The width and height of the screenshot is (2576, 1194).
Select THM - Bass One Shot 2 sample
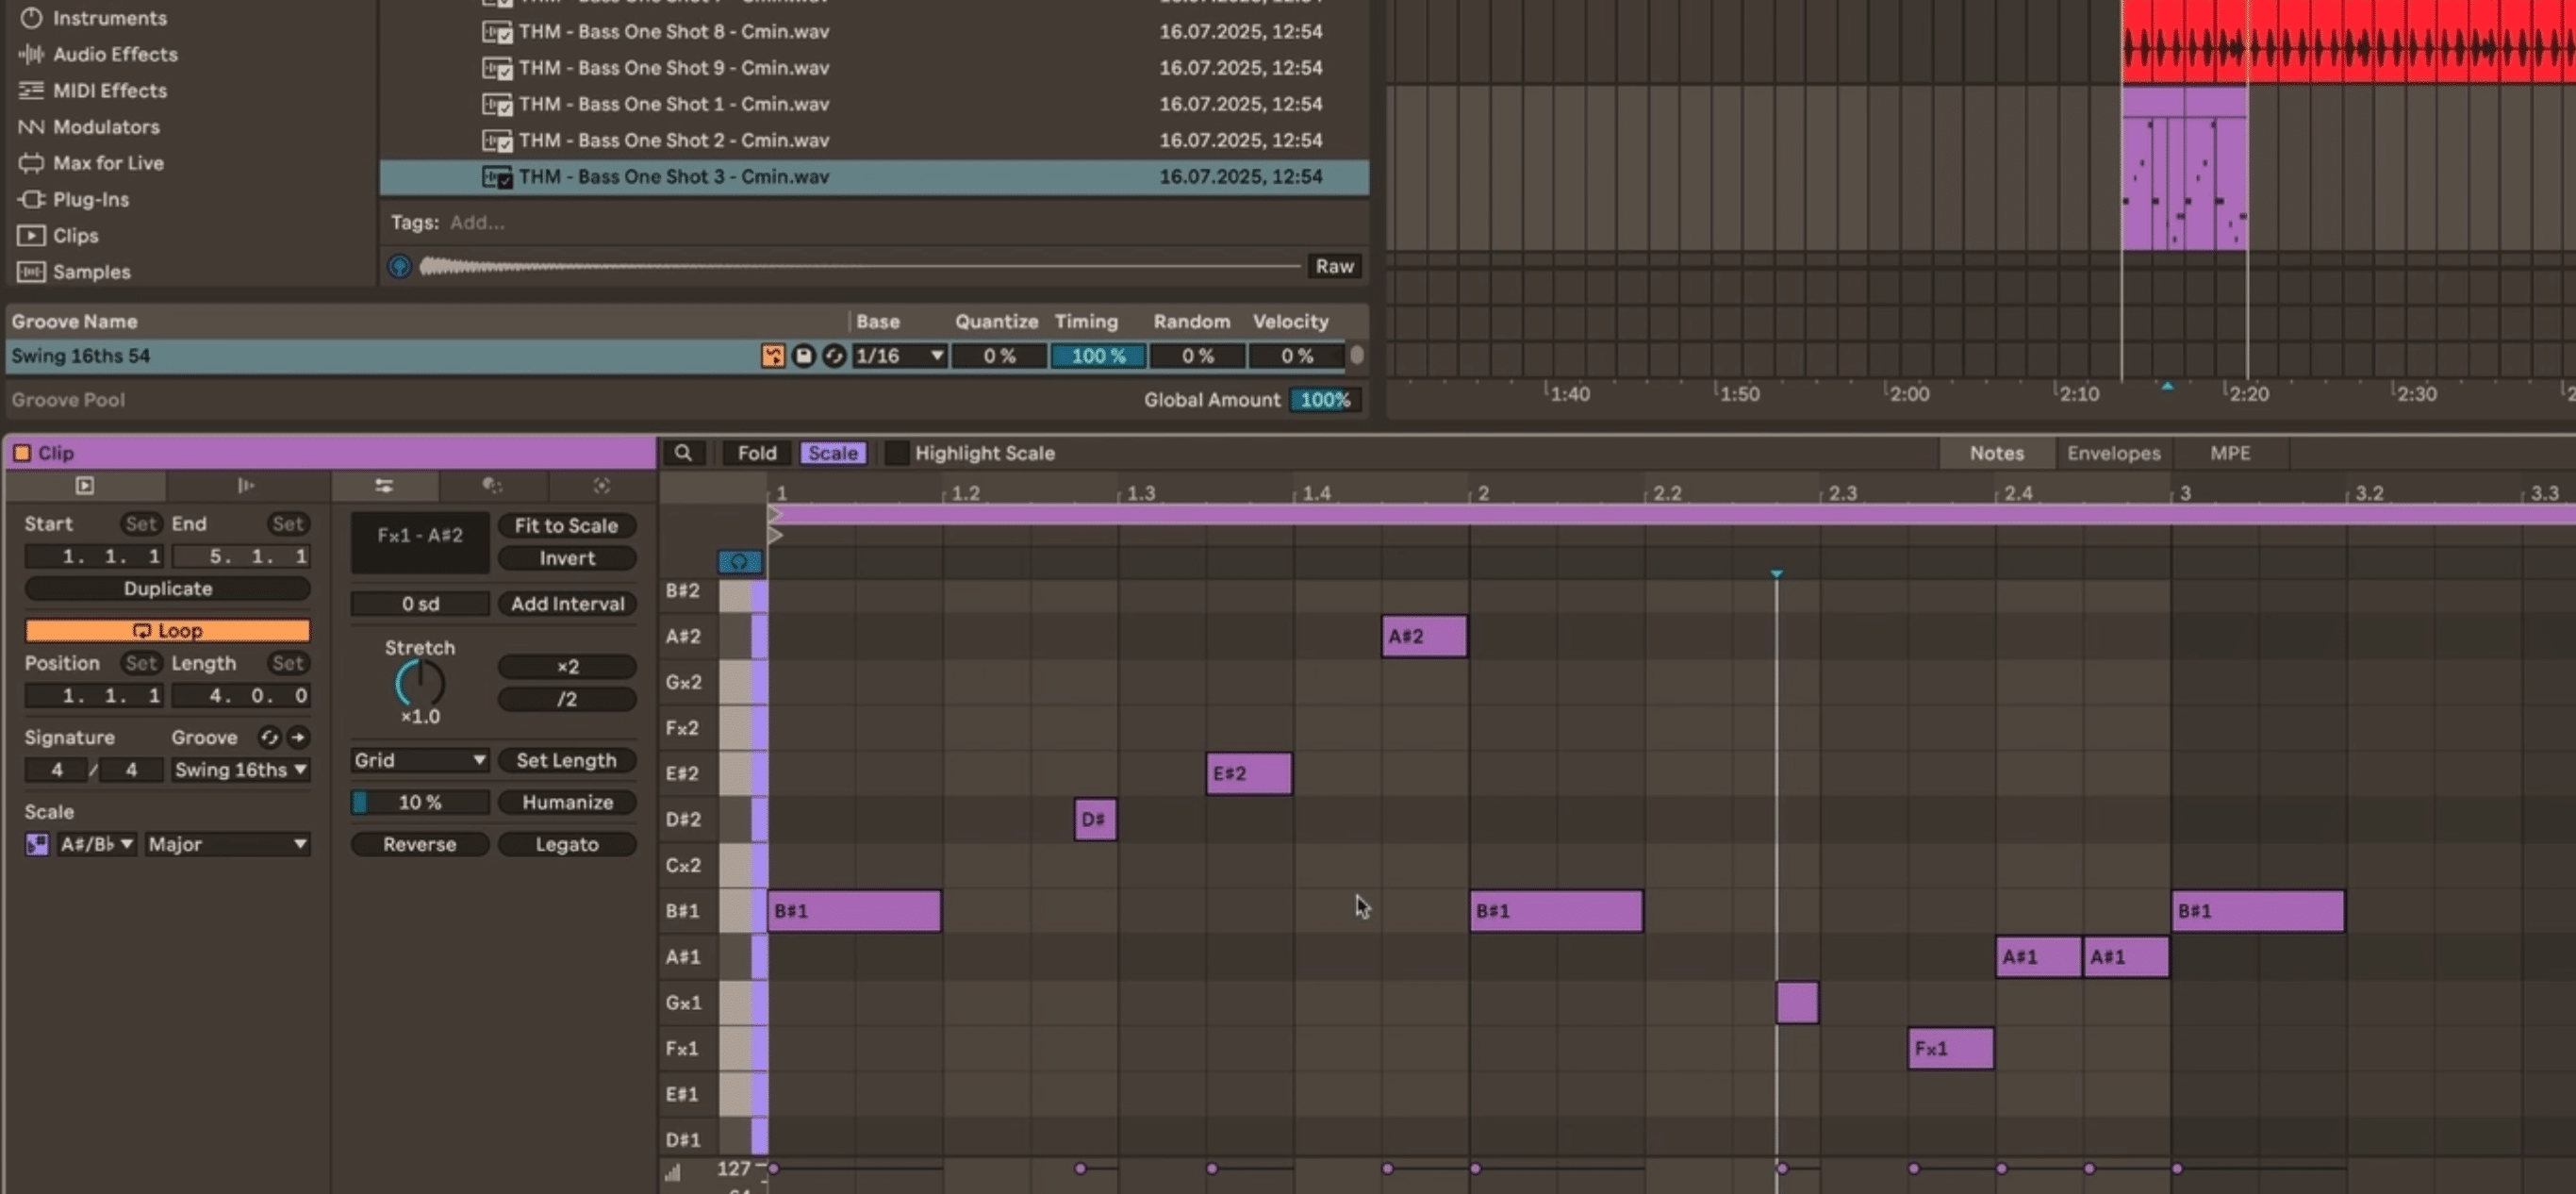(x=673, y=140)
